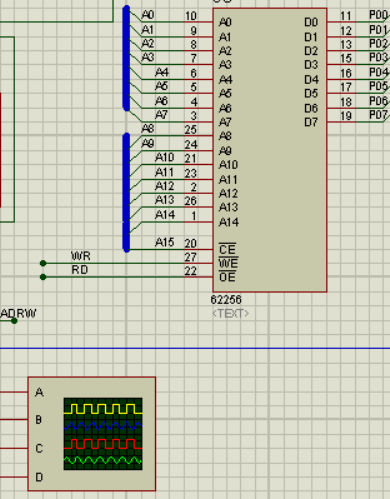
Task: Click the P07 net label
Action: click(x=379, y=115)
